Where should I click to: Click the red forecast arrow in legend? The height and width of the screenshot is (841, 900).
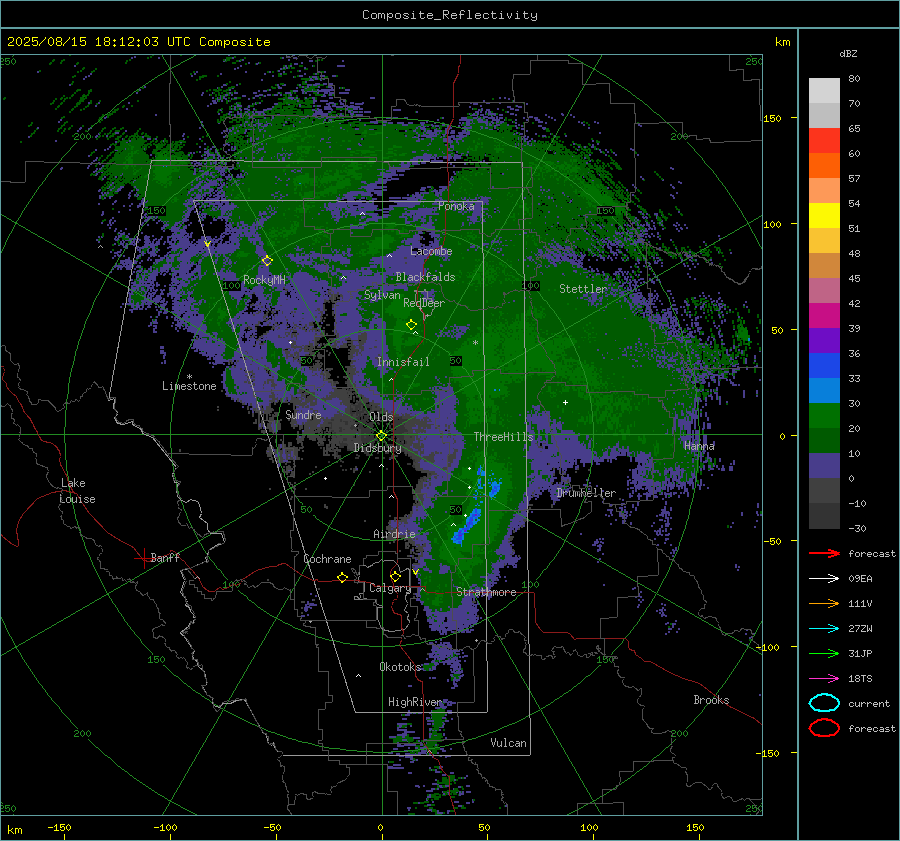(x=824, y=553)
